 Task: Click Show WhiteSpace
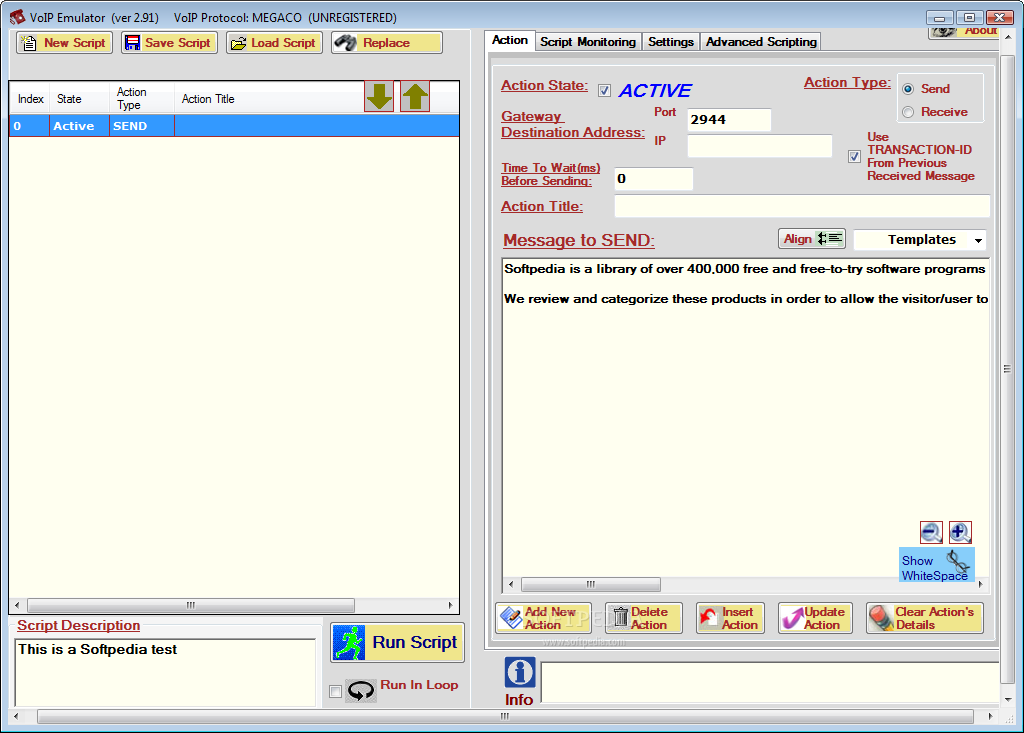(x=936, y=565)
